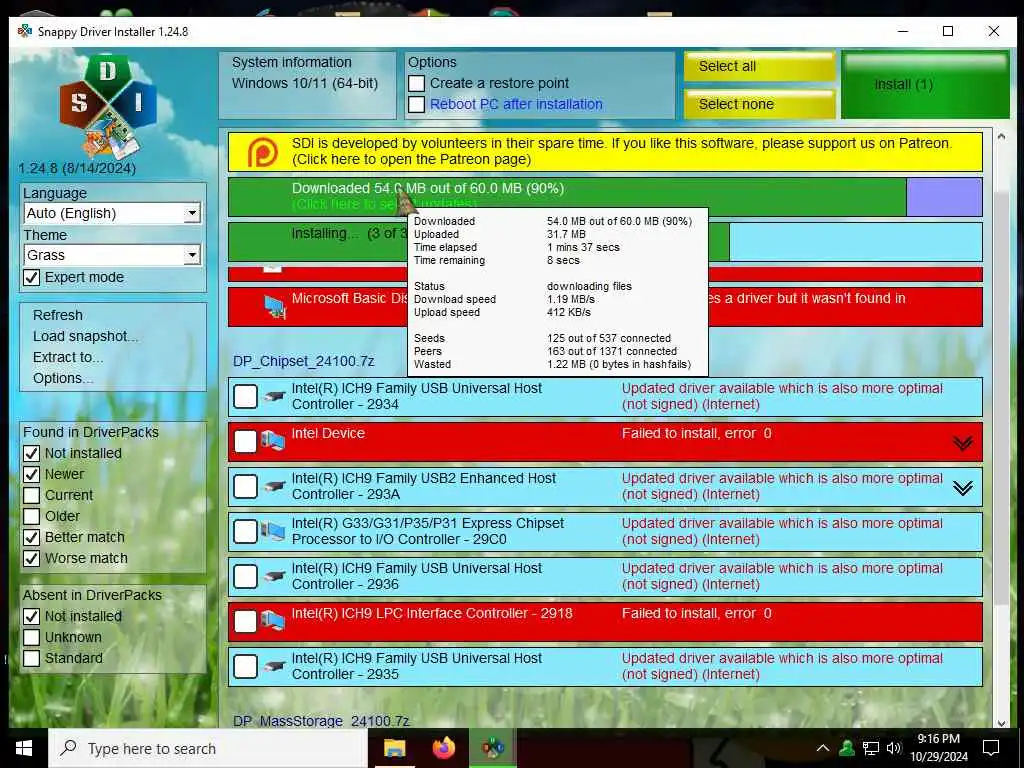Viewport: 1024px width, 768px height.
Task: Select checkbox for Intel Device driver
Action: click(246, 441)
